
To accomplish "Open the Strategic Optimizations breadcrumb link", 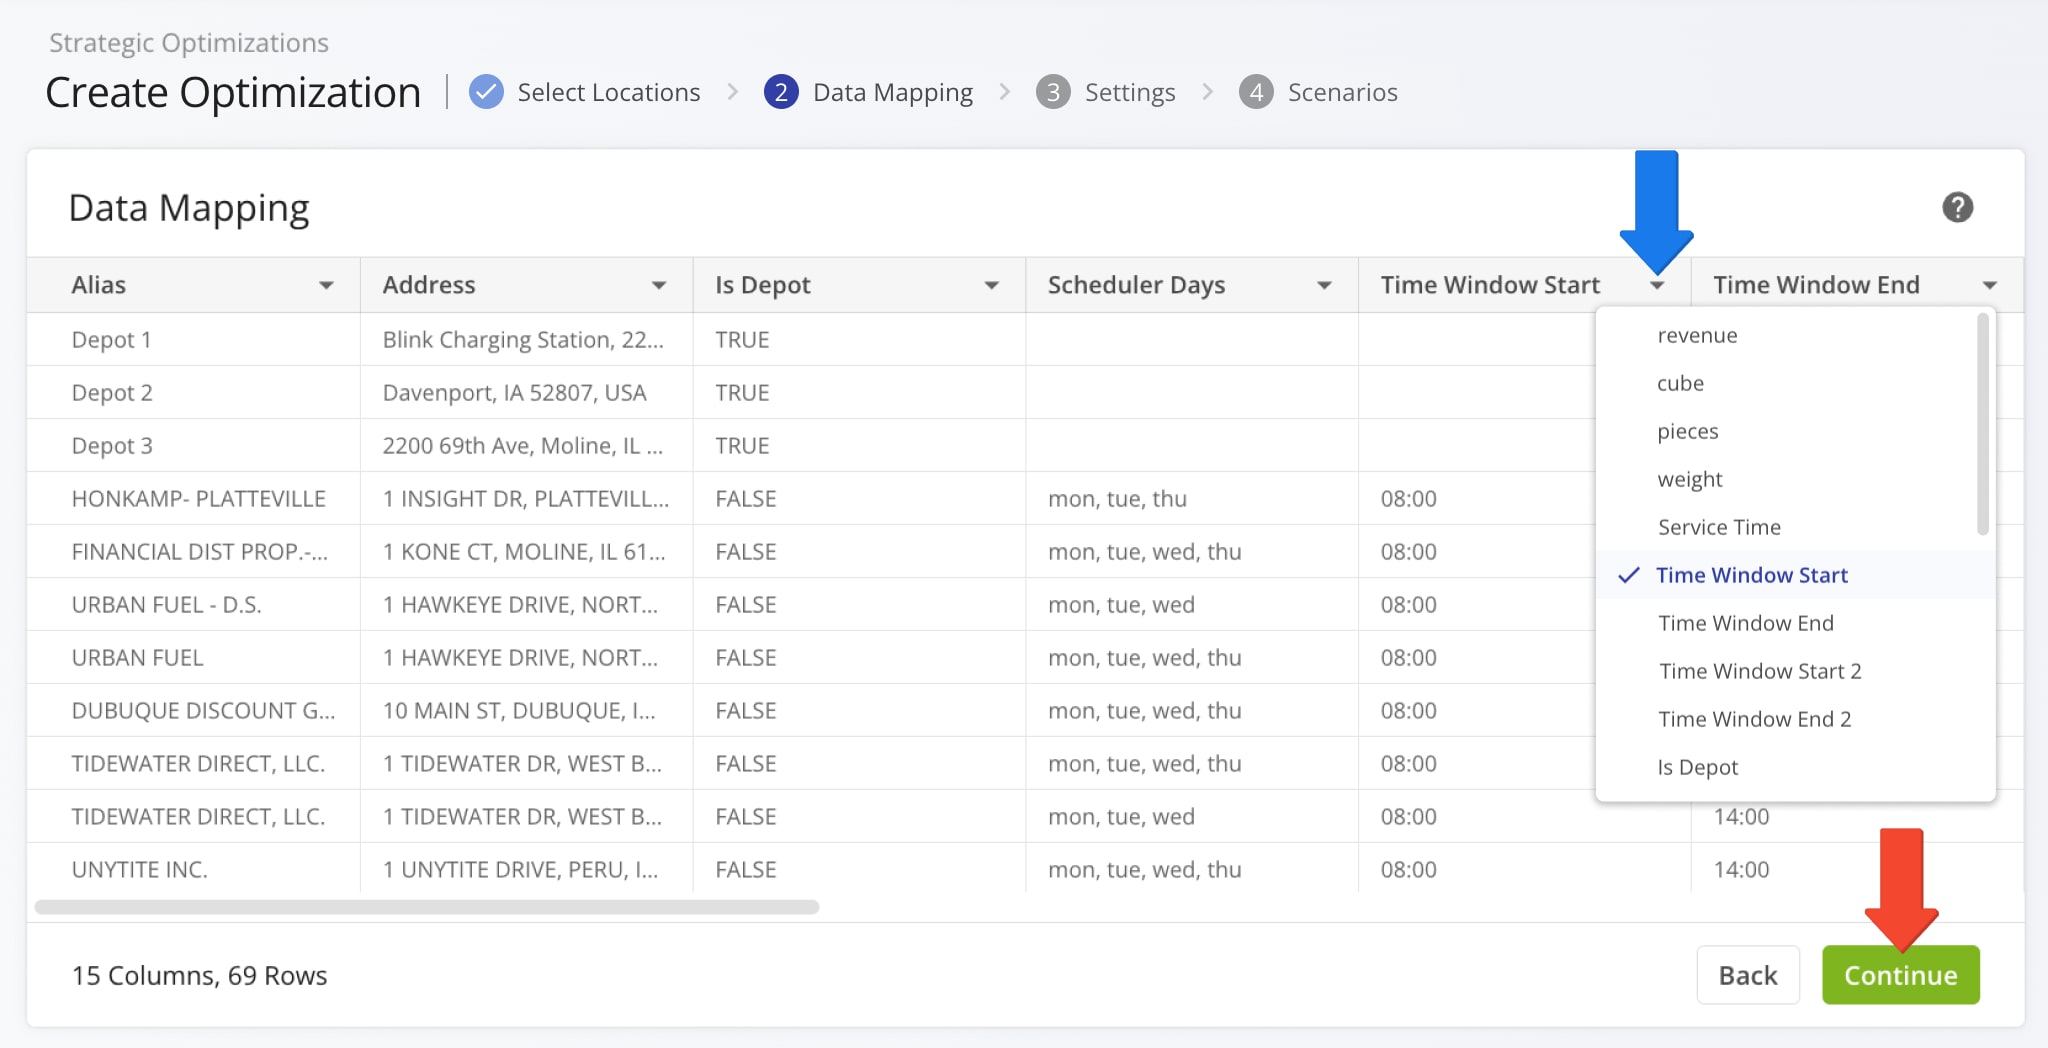I will (x=188, y=42).
